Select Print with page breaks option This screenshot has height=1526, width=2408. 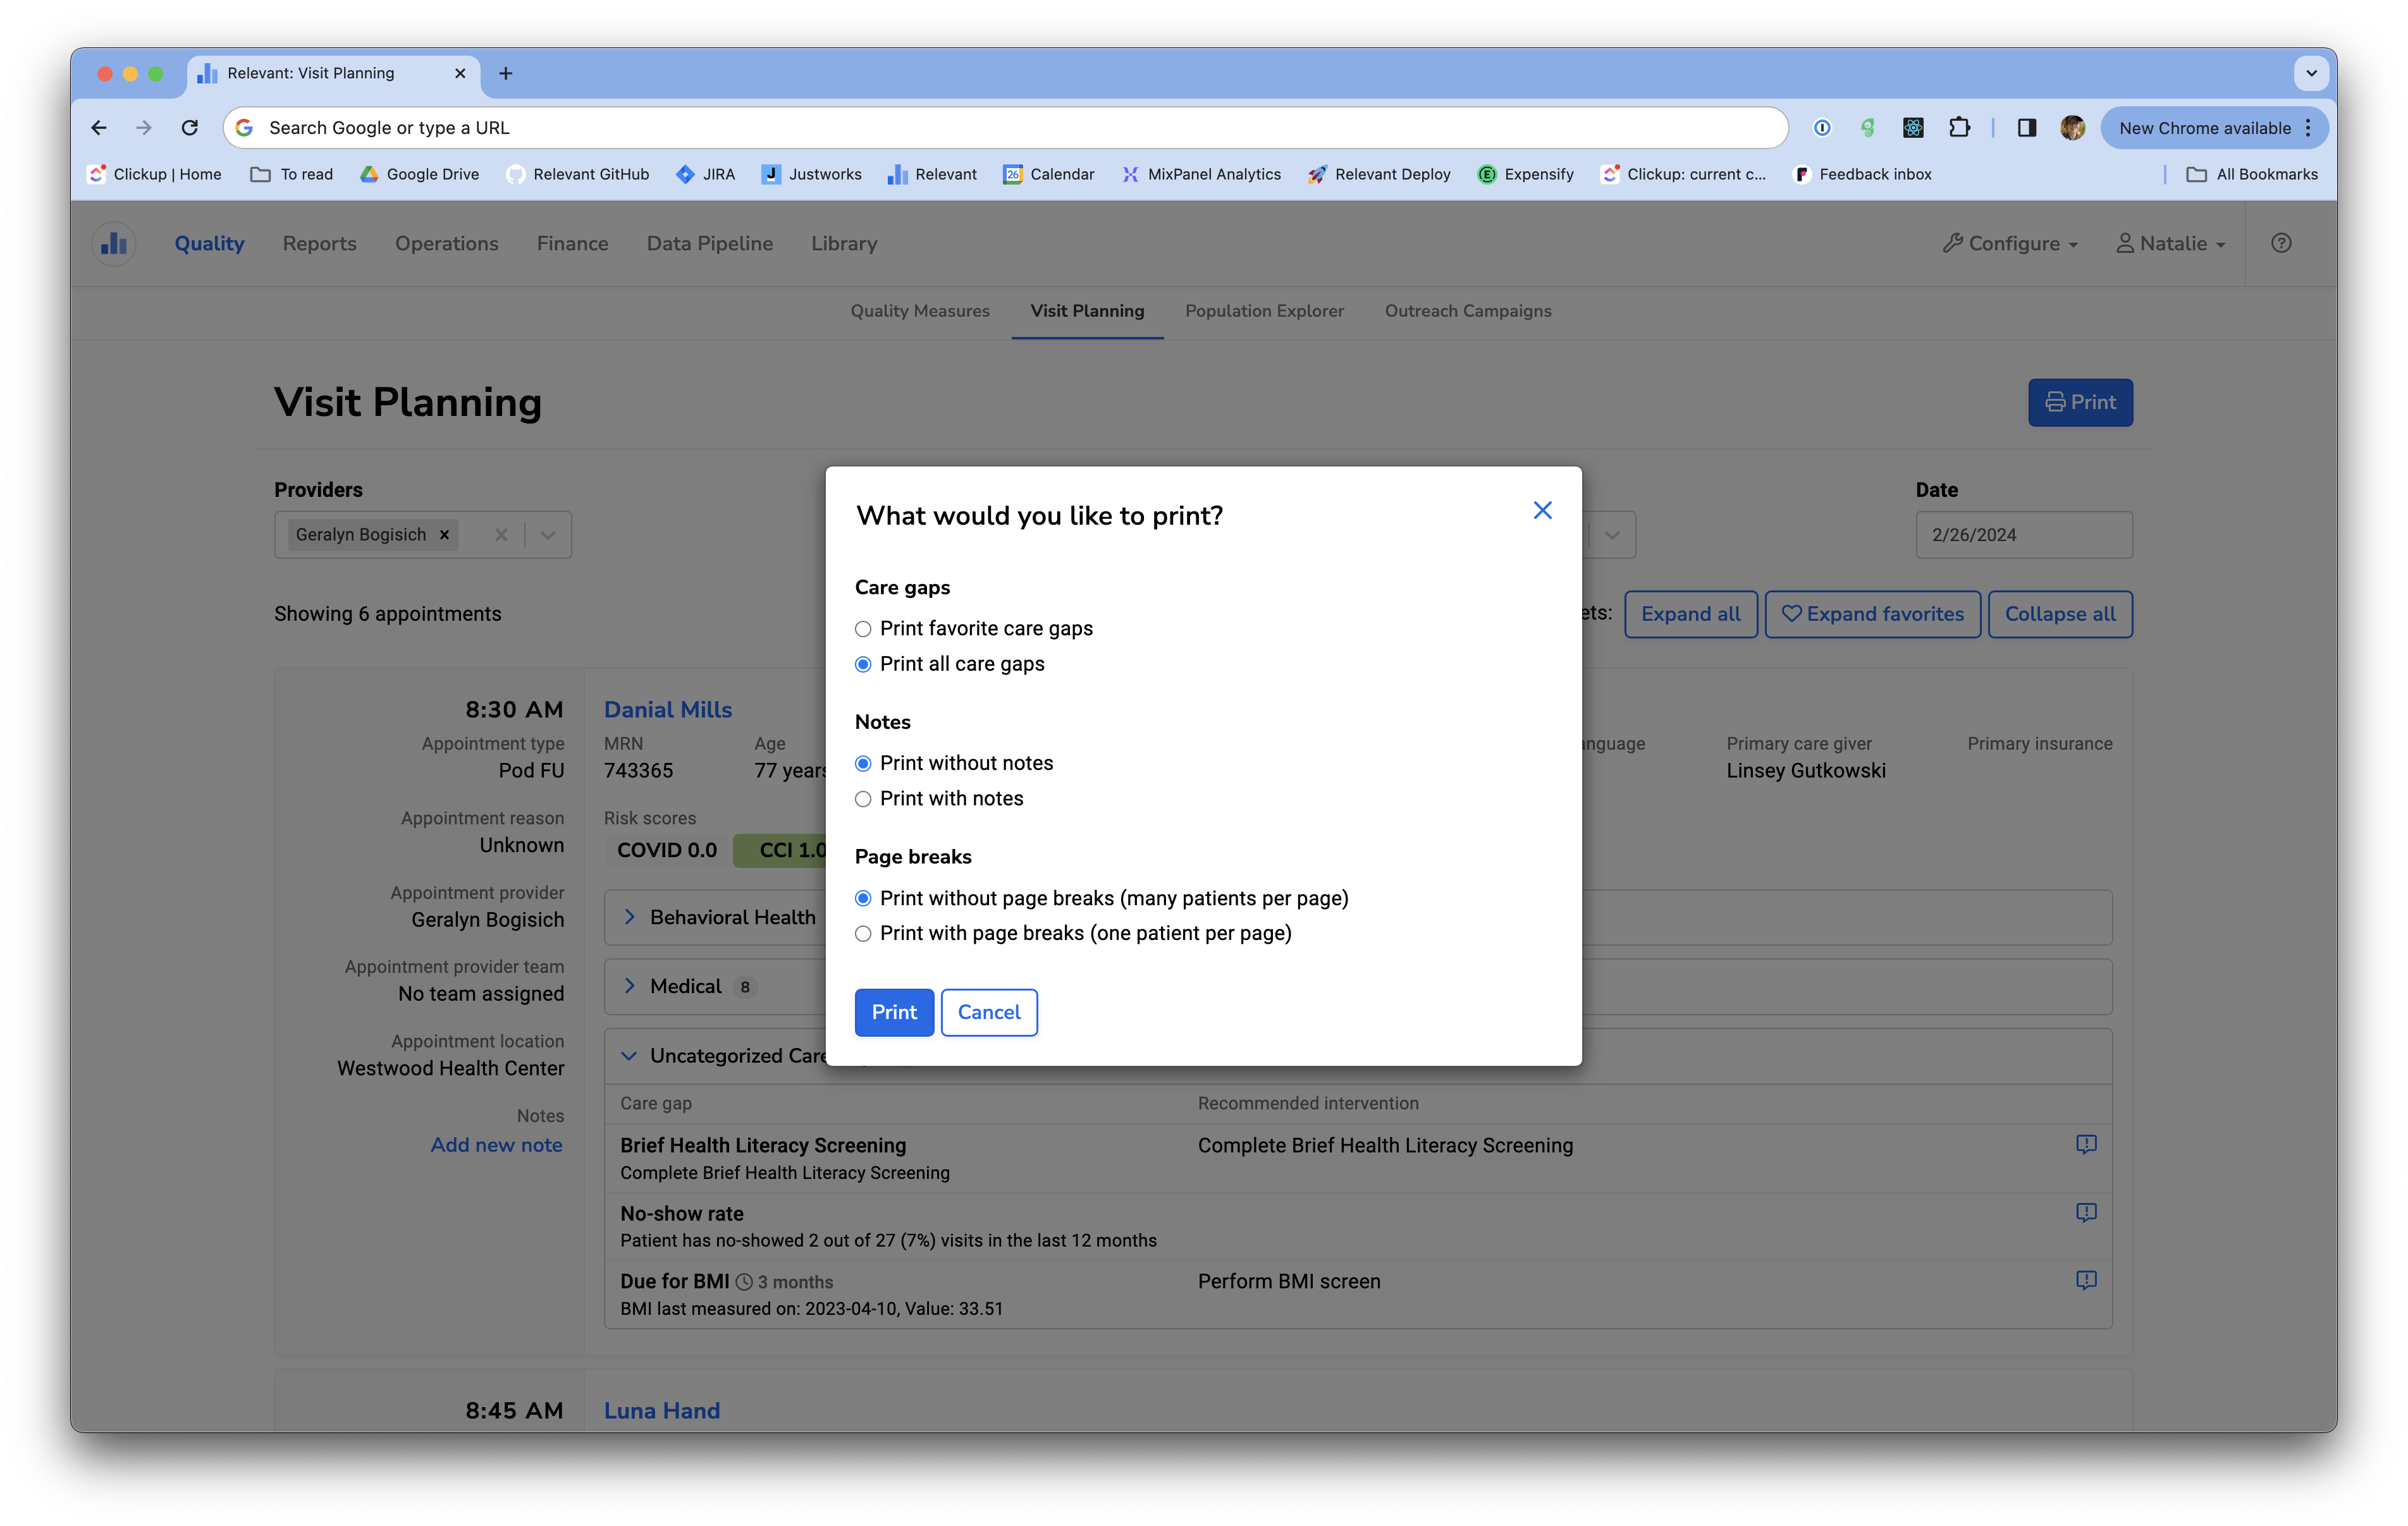coord(863,934)
